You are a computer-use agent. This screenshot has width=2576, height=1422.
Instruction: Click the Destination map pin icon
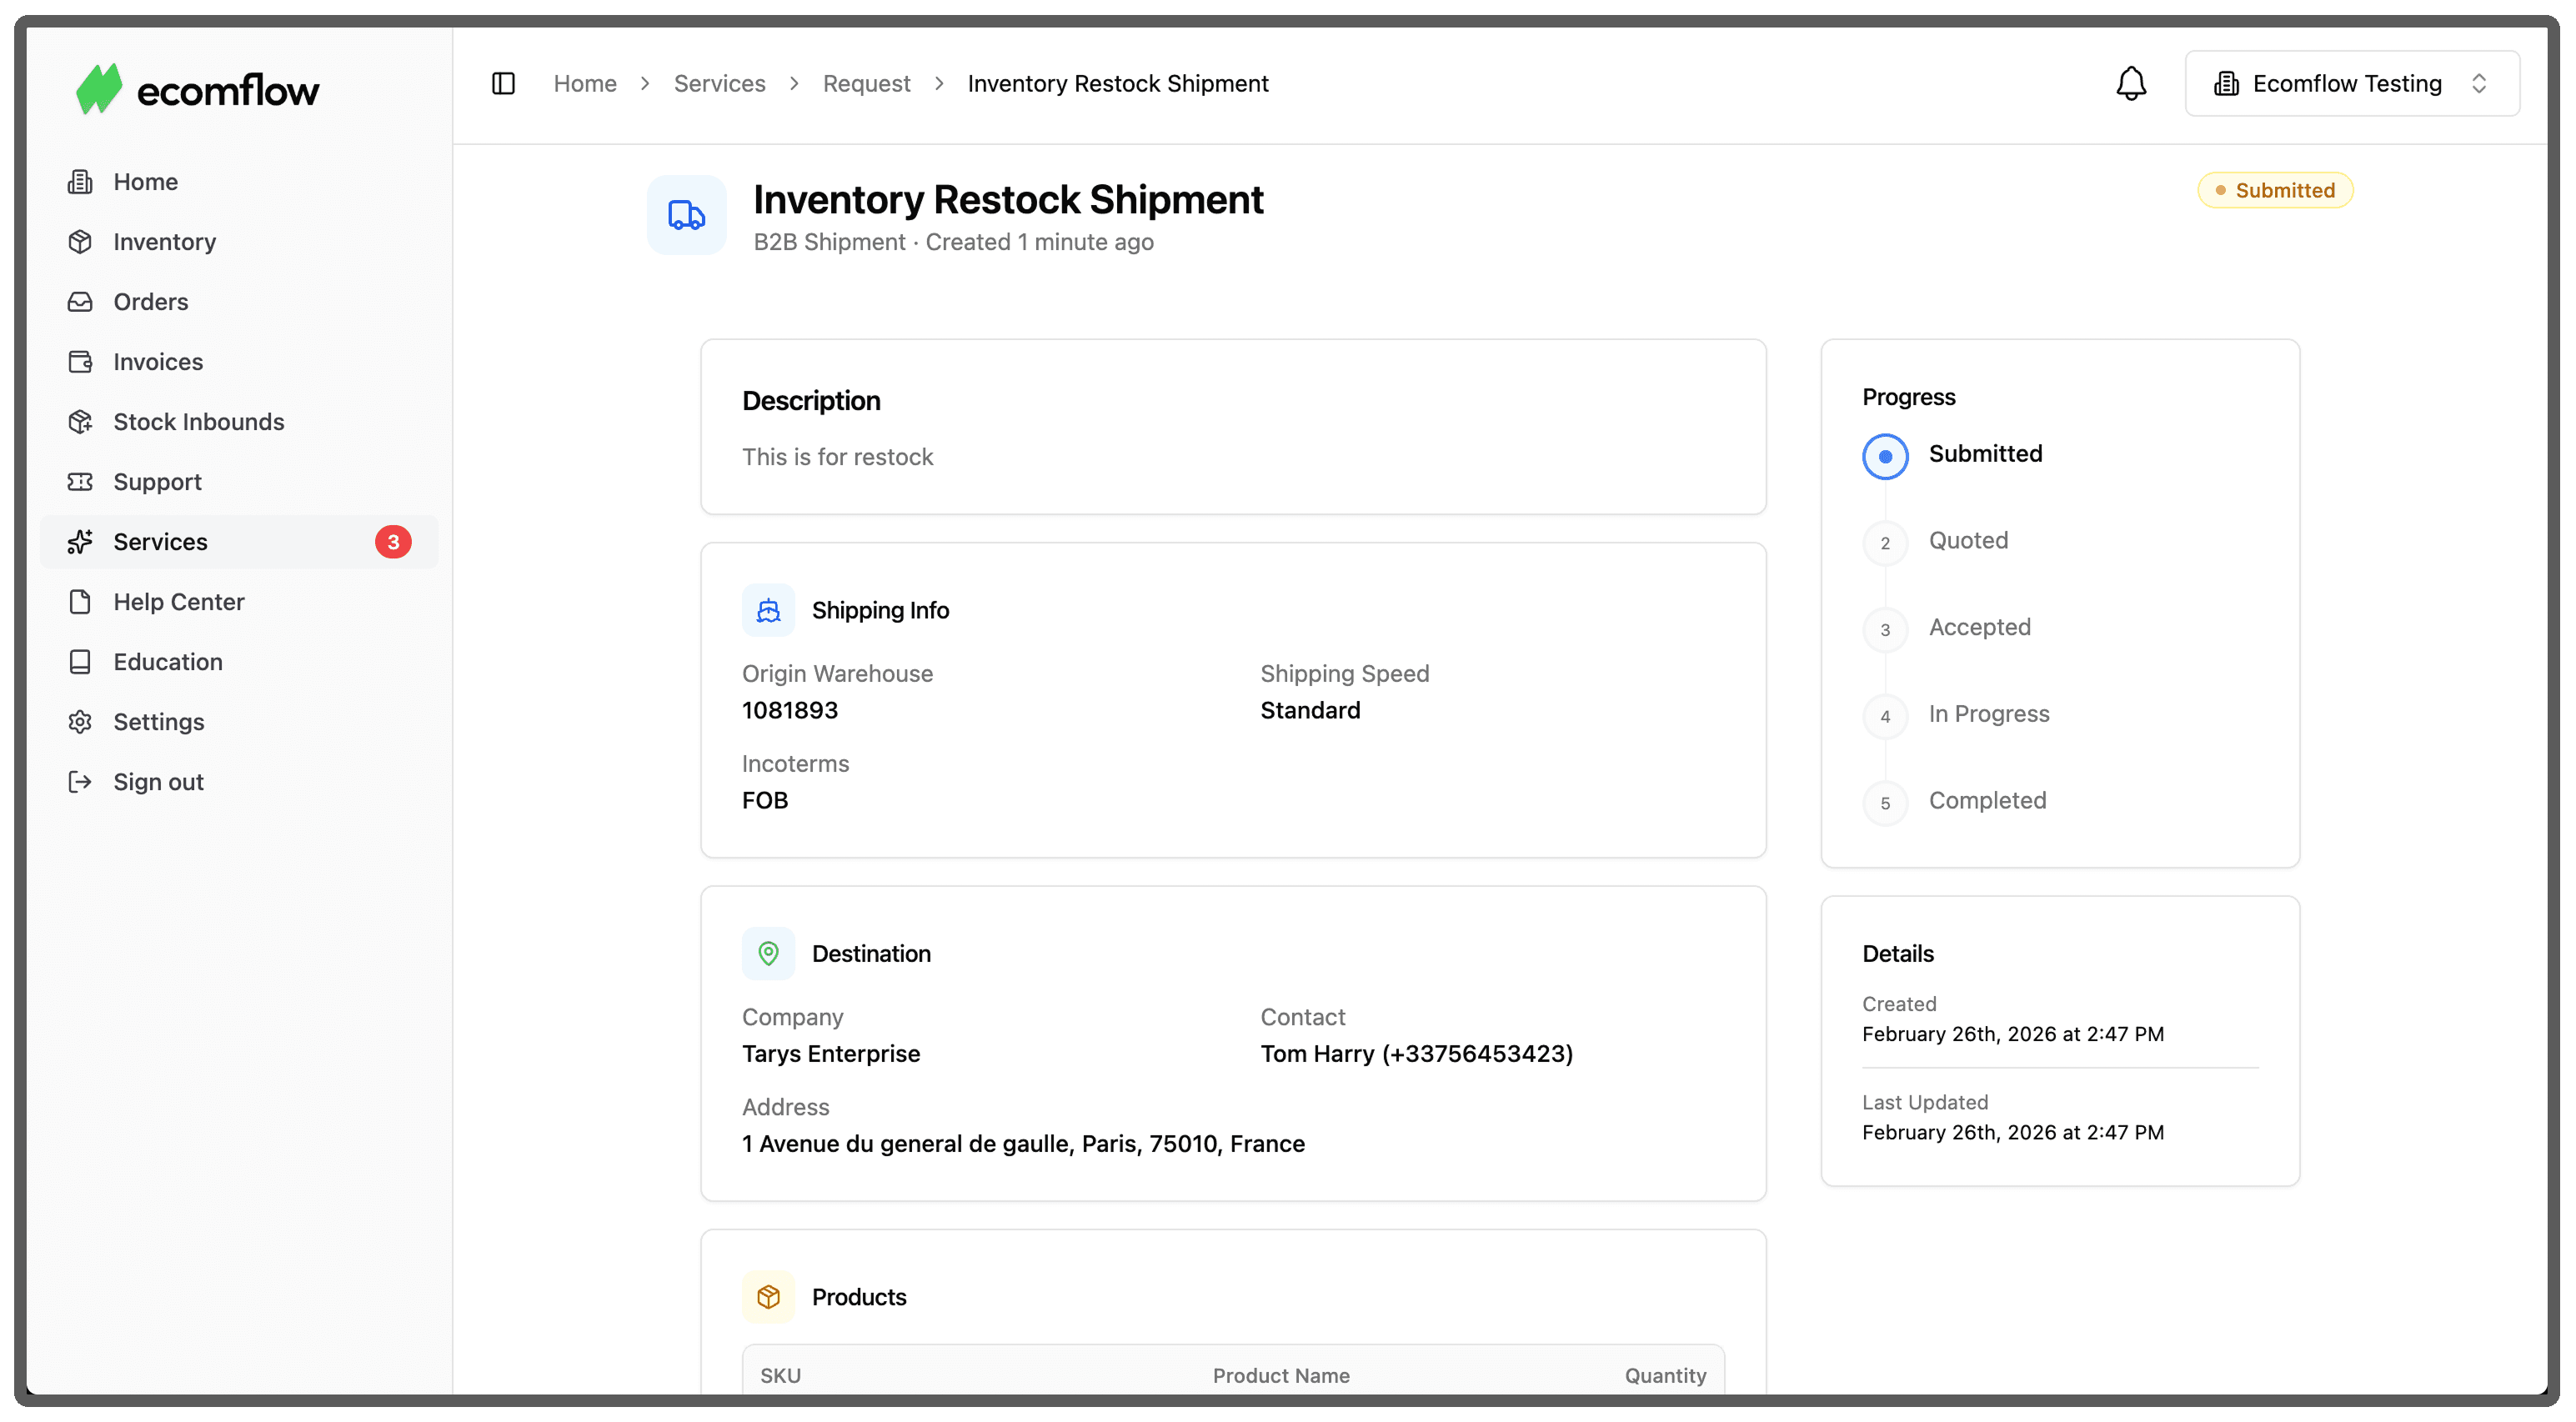point(768,953)
